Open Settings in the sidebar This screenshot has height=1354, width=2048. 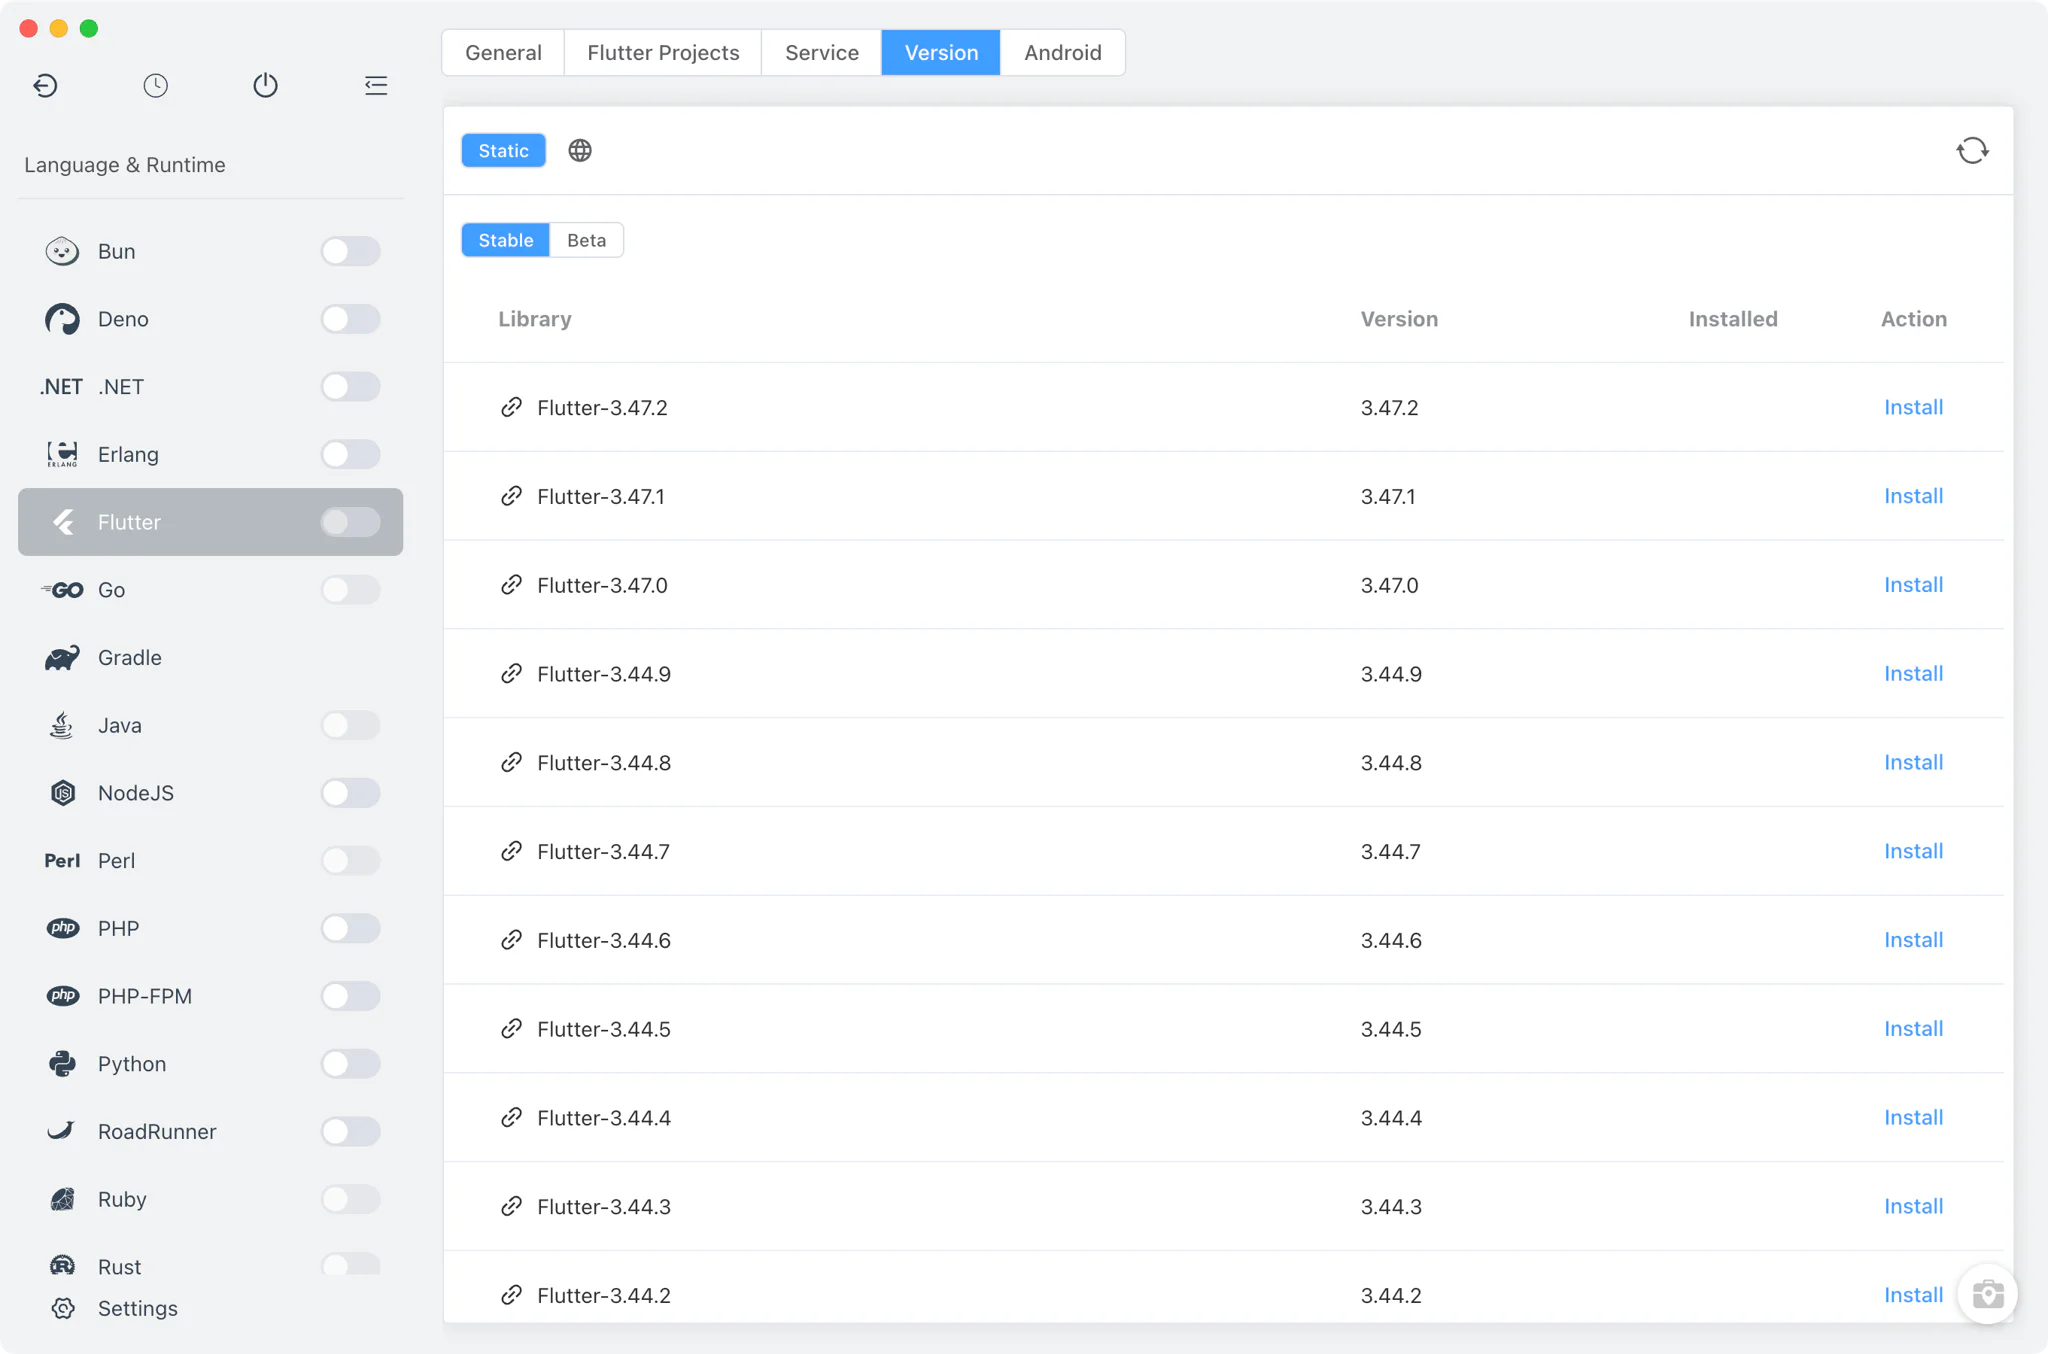(210, 1308)
